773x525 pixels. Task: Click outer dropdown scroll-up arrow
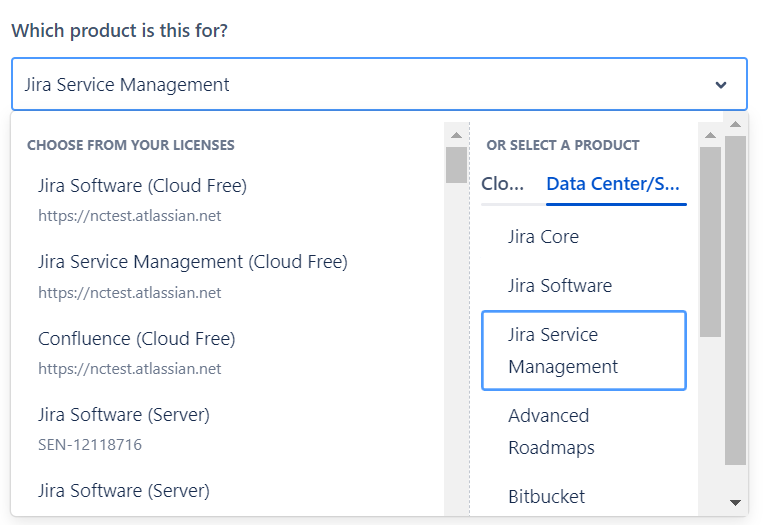click(x=735, y=125)
